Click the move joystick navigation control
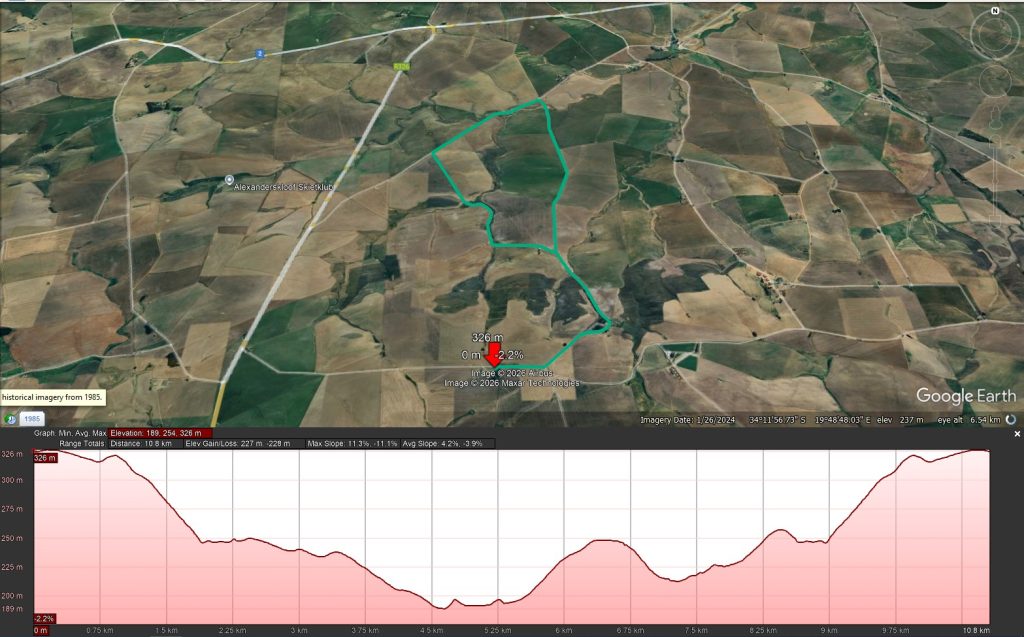 [x=994, y=81]
